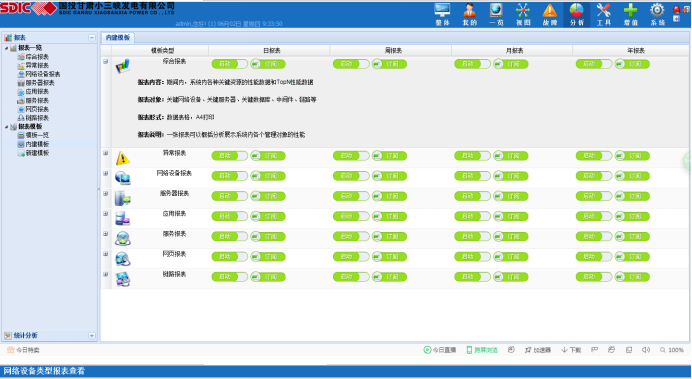This screenshot has width=692, height=379.
Task: Toggle 异常报表 daily report enable switch
Action: [x=229, y=156]
